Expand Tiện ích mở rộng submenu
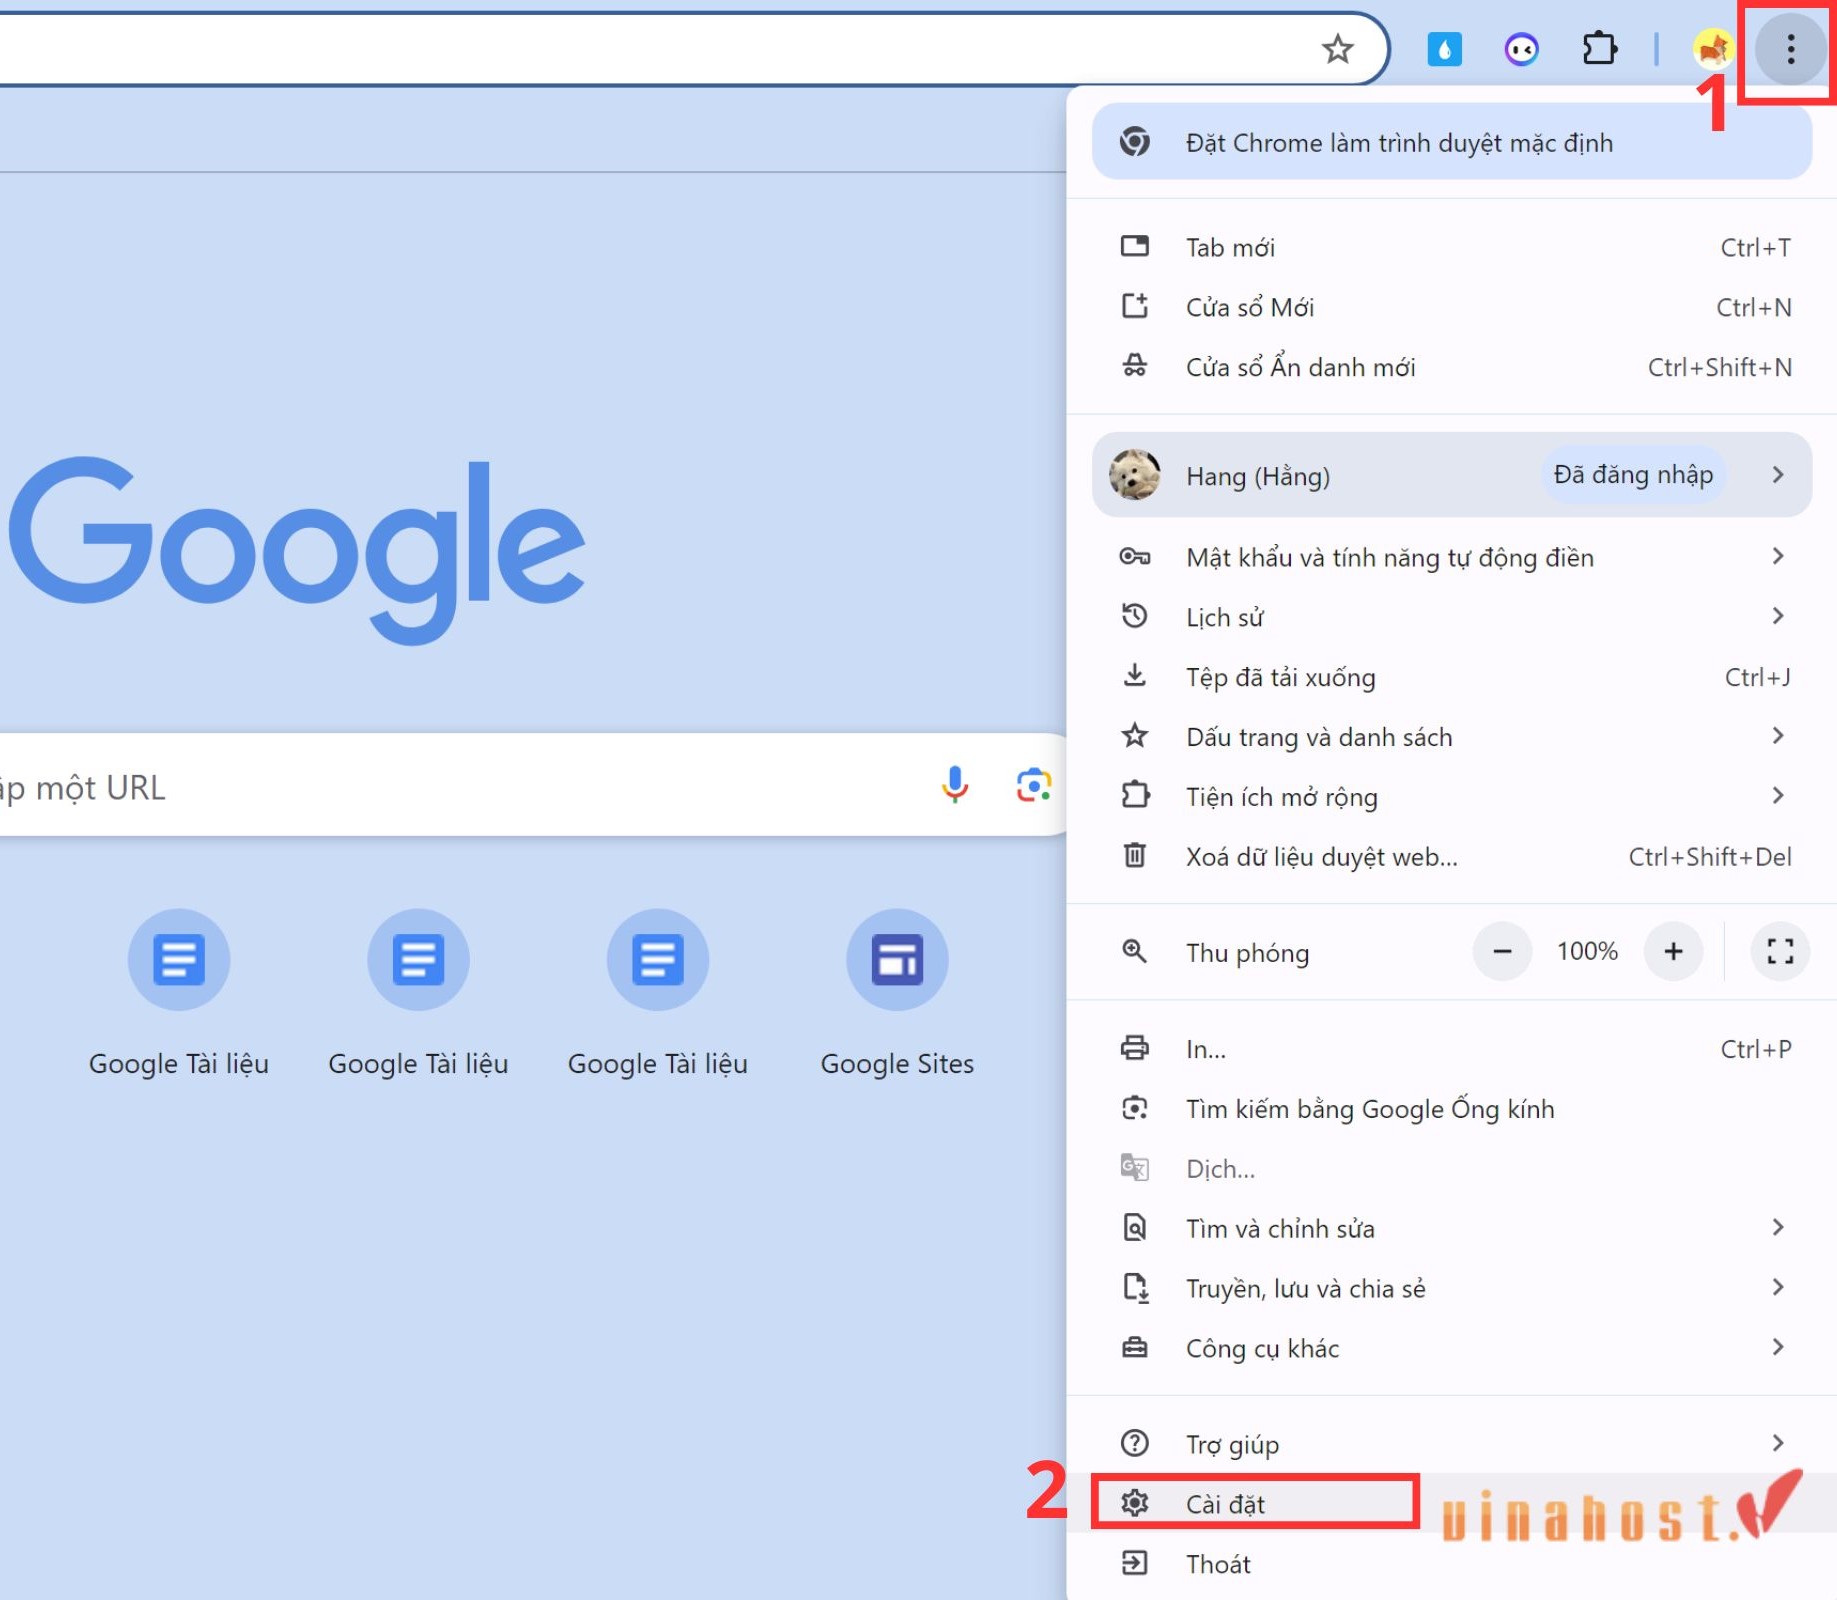The width and height of the screenshot is (1837, 1600). pyautogui.click(x=1452, y=797)
